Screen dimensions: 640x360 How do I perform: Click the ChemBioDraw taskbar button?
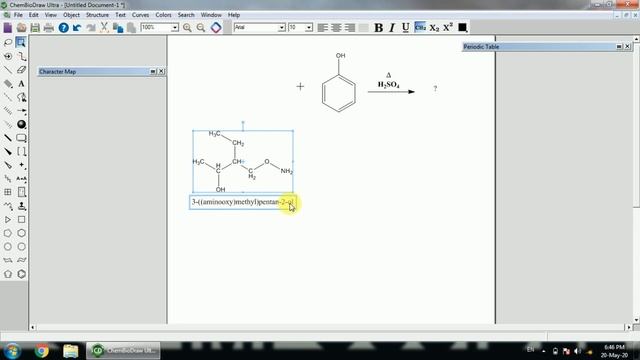tap(123, 351)
